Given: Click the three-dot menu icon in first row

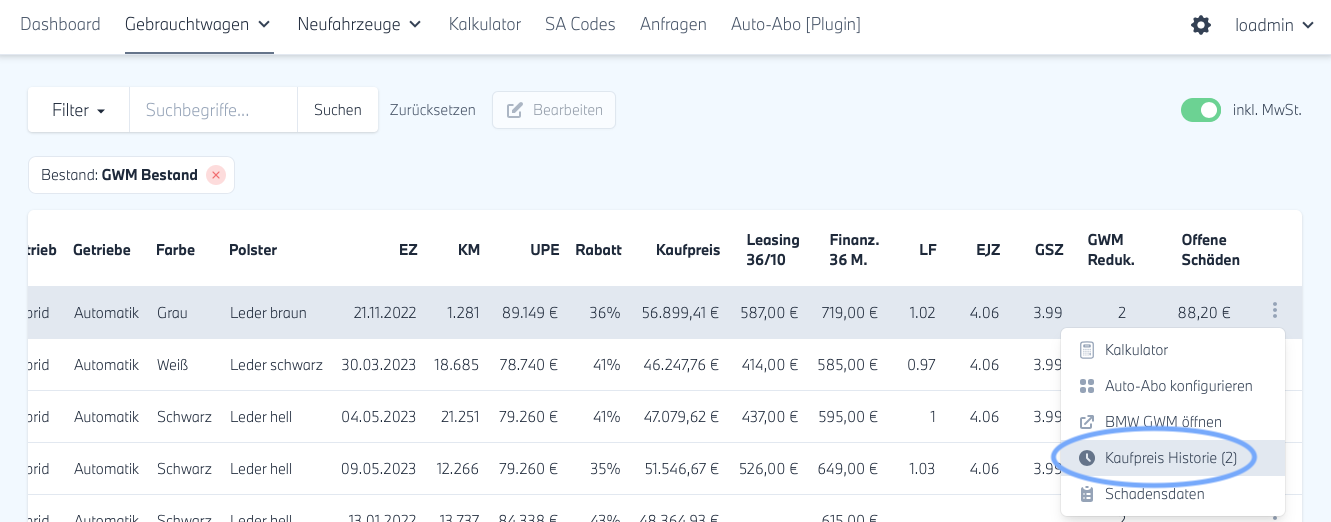Looking at the screenshot, I should pyautogui.click(x=1274, y=311).
